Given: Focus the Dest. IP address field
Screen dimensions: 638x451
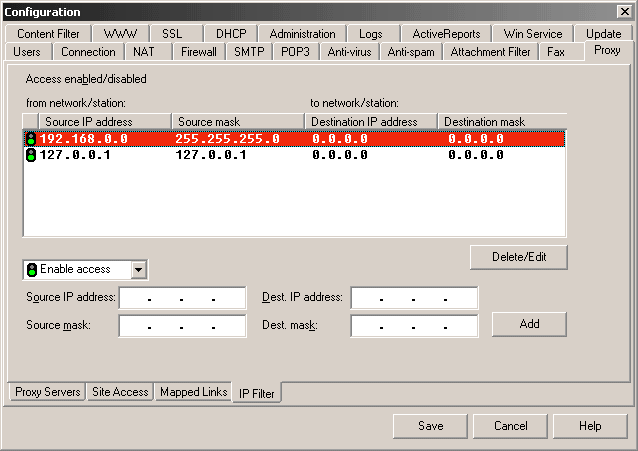Looking at the screenshot, I should tap(414, 298).
